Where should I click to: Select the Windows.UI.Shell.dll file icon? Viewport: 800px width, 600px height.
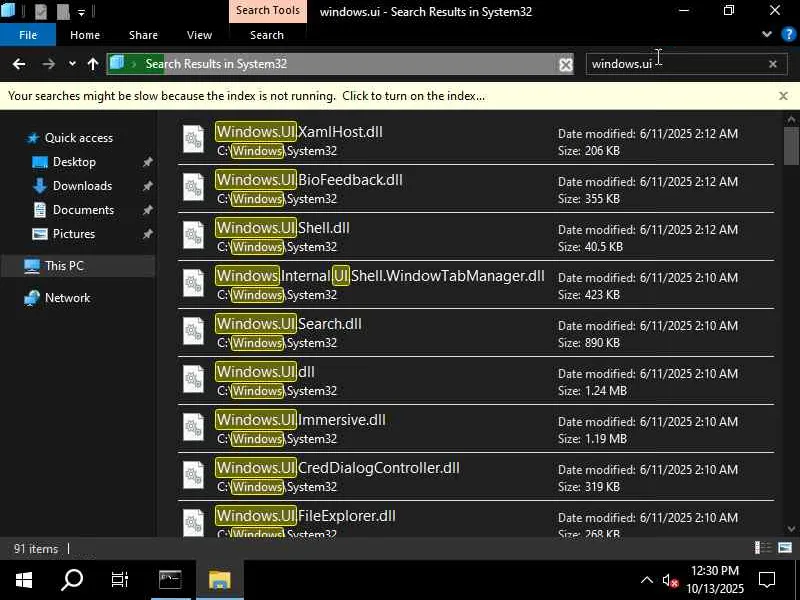pos(193,235)
